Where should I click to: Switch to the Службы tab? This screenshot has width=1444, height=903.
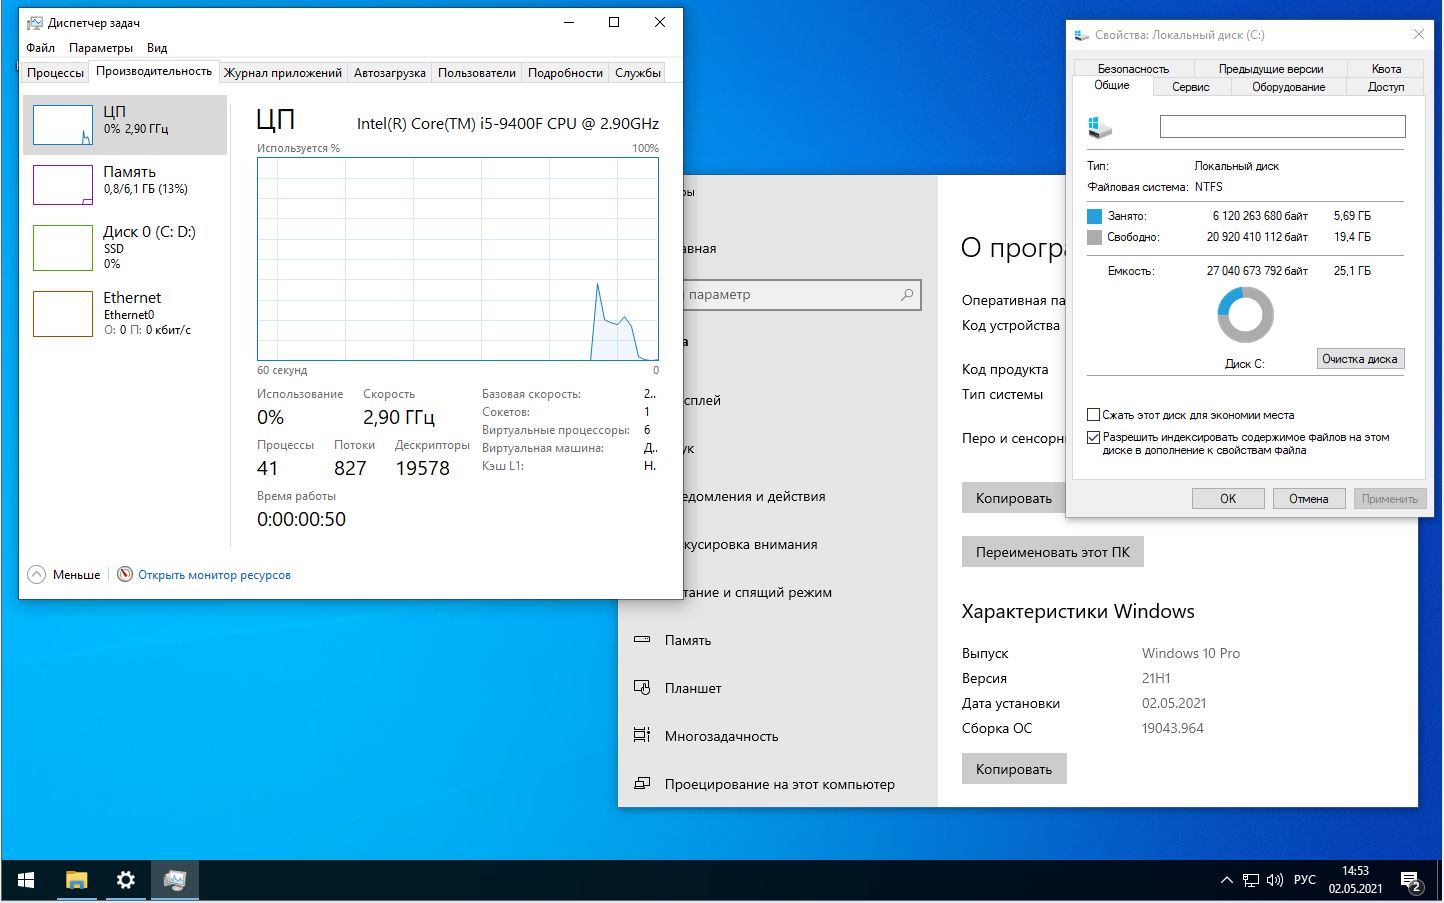638,73
